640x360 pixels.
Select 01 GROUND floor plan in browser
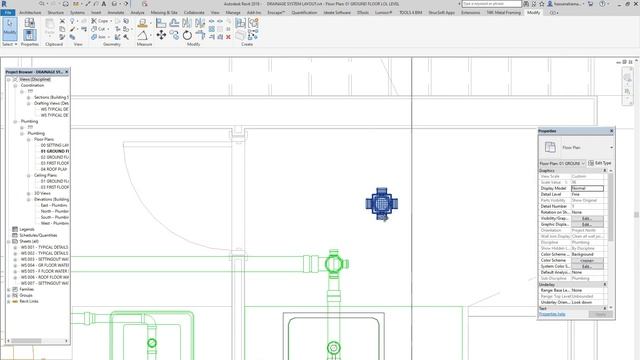coord(54,151)
